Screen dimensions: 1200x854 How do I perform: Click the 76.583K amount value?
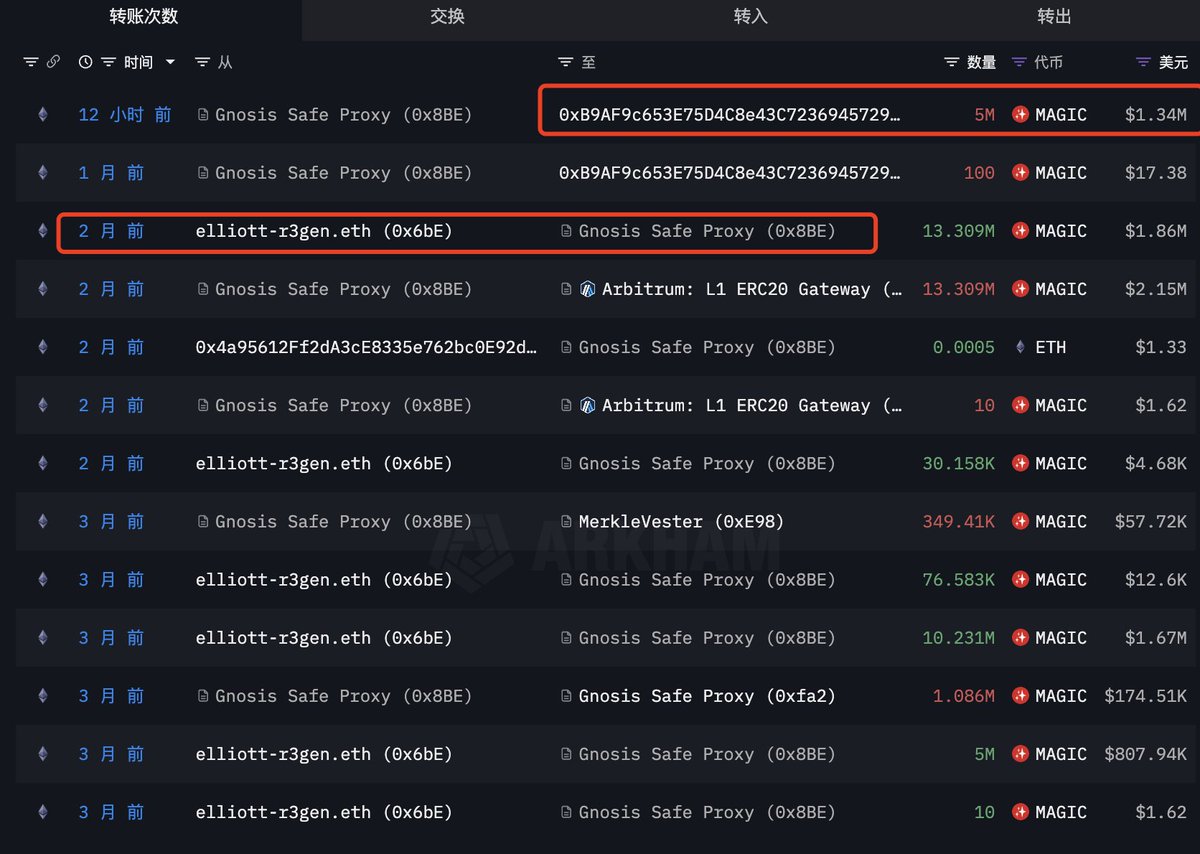click(x=958, y=579)
